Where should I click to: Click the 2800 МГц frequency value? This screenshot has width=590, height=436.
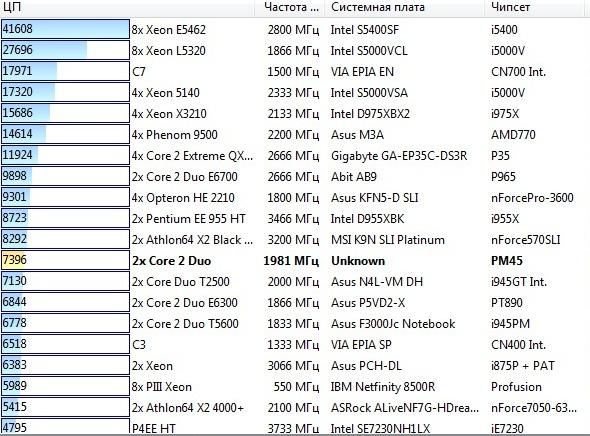(293, 30)
